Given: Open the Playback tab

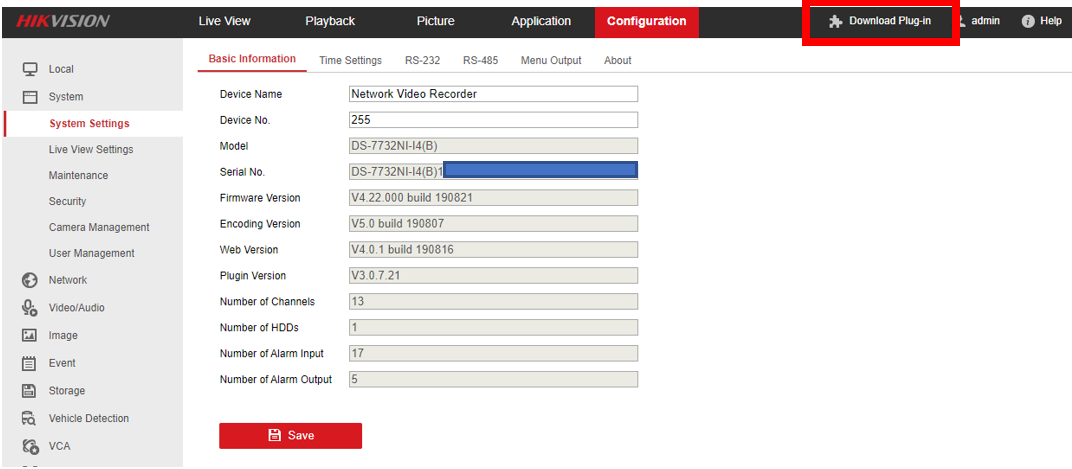Looking at the screenshot, I should [330, 21].
